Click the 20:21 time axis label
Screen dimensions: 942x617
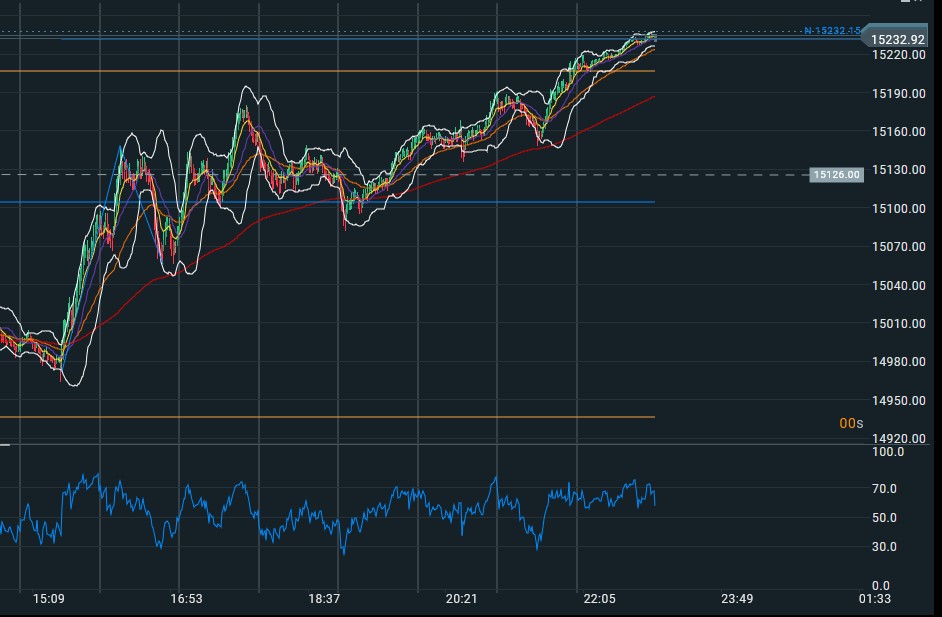pyautogui.click(x=461, y=599)
